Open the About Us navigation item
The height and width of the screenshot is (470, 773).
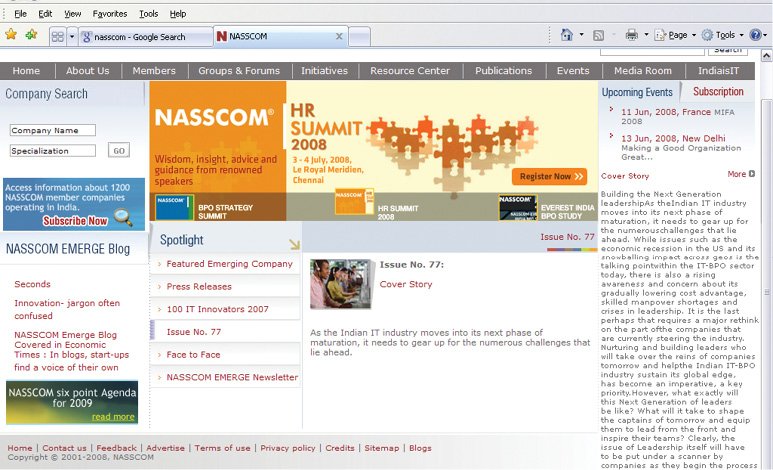click(x=88, y=71)
